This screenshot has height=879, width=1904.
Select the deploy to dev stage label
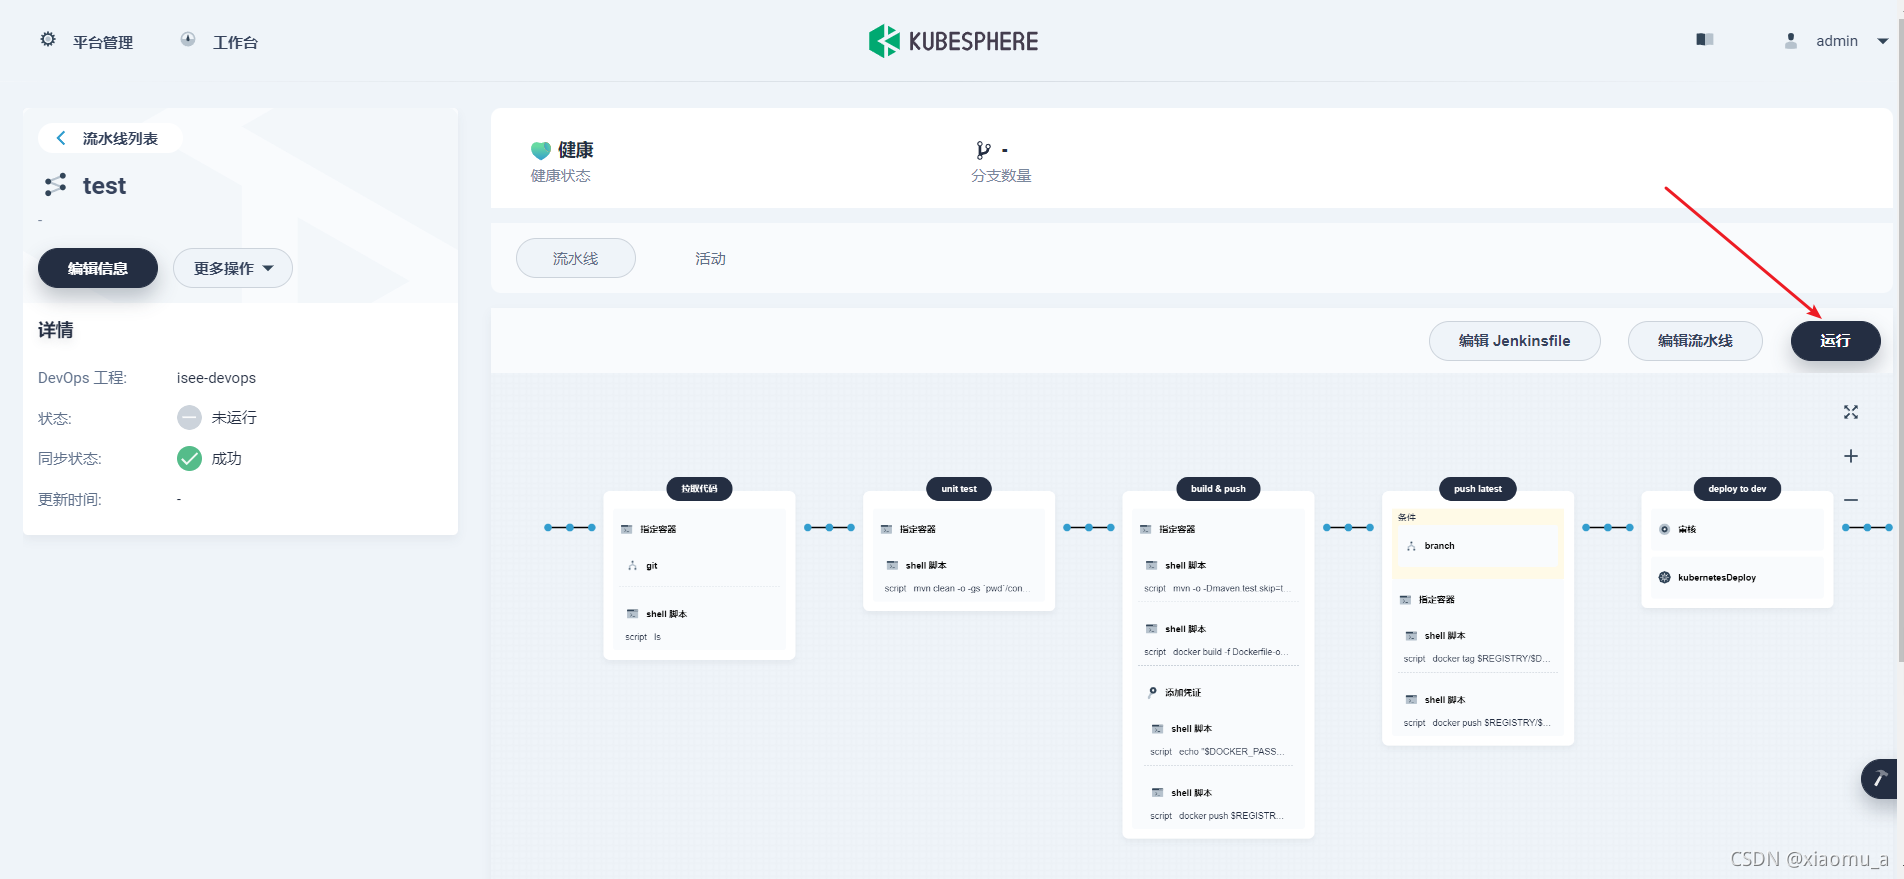coord(1737,489)
